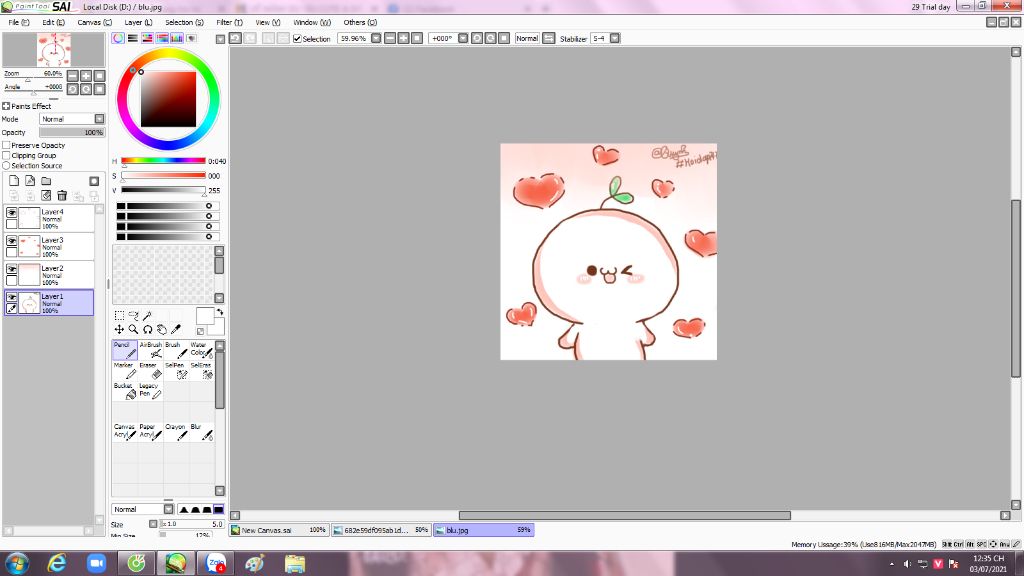This screenshot has width=1024, height=576.
Task: Select the flat brush edge shape
Action: point(219,509)
